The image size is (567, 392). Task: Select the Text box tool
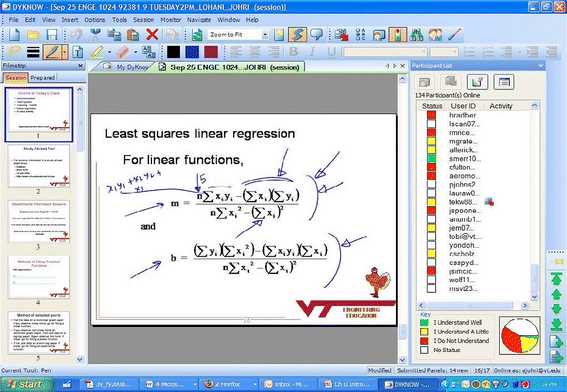click(x=77, y=52)
